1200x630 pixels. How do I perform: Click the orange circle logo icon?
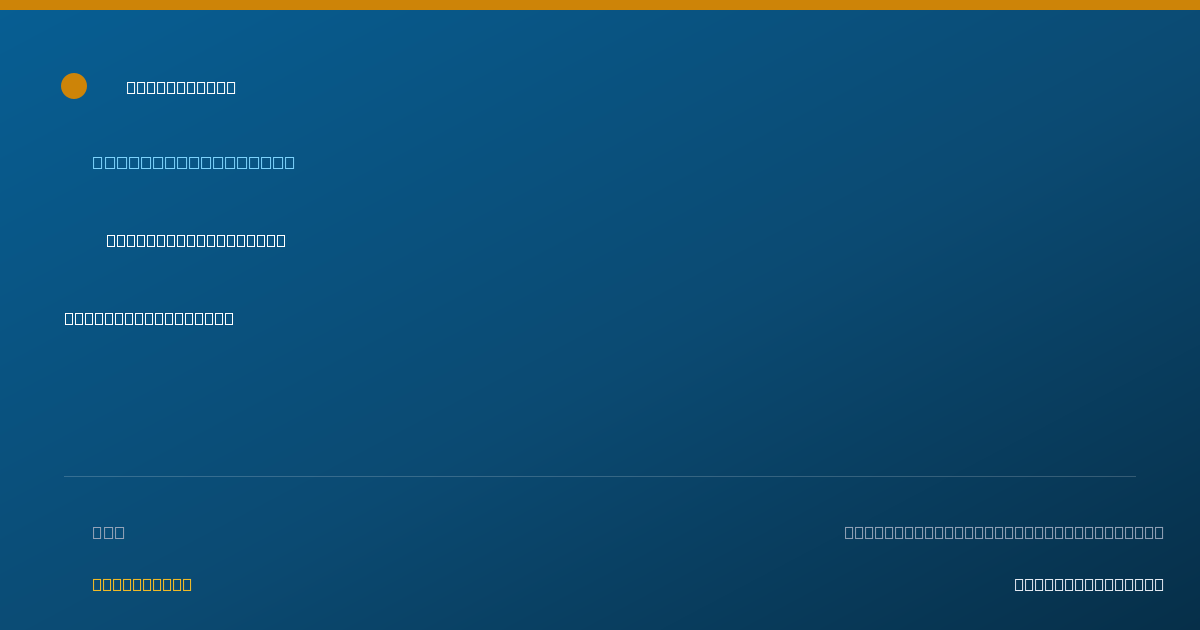point(74,86)
